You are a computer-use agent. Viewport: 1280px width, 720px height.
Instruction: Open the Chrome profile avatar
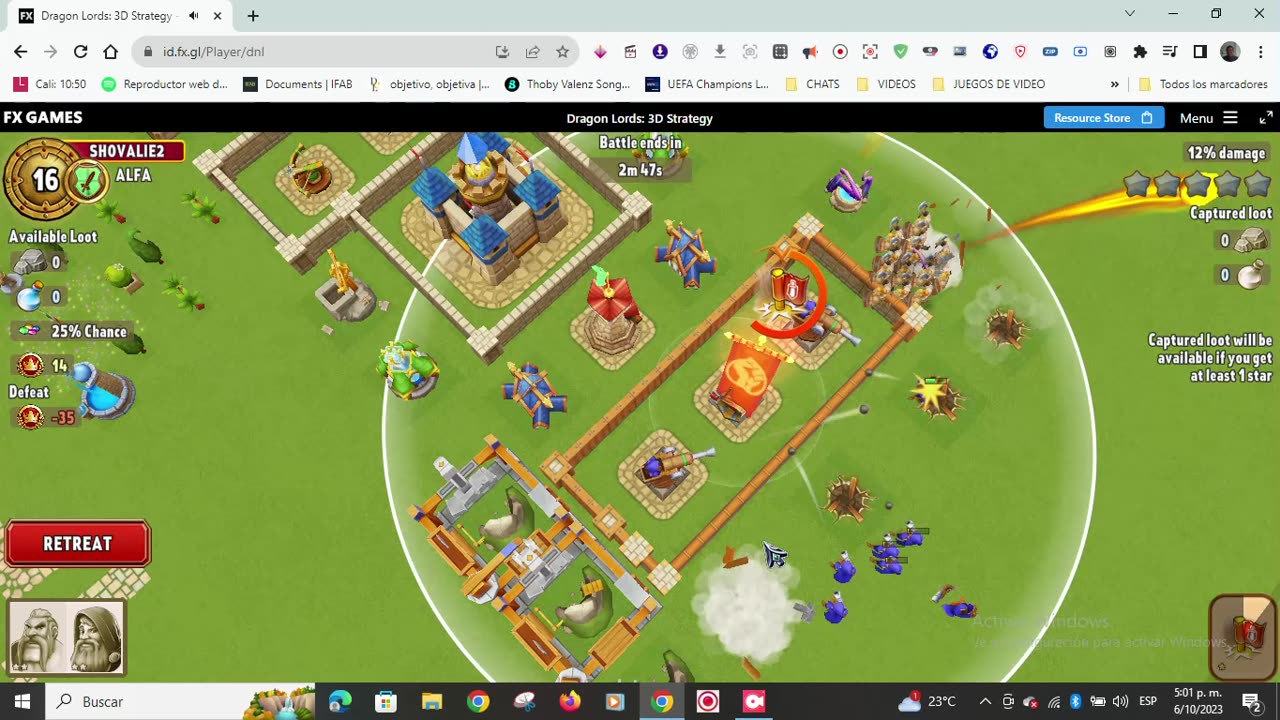pos(1230,52)
